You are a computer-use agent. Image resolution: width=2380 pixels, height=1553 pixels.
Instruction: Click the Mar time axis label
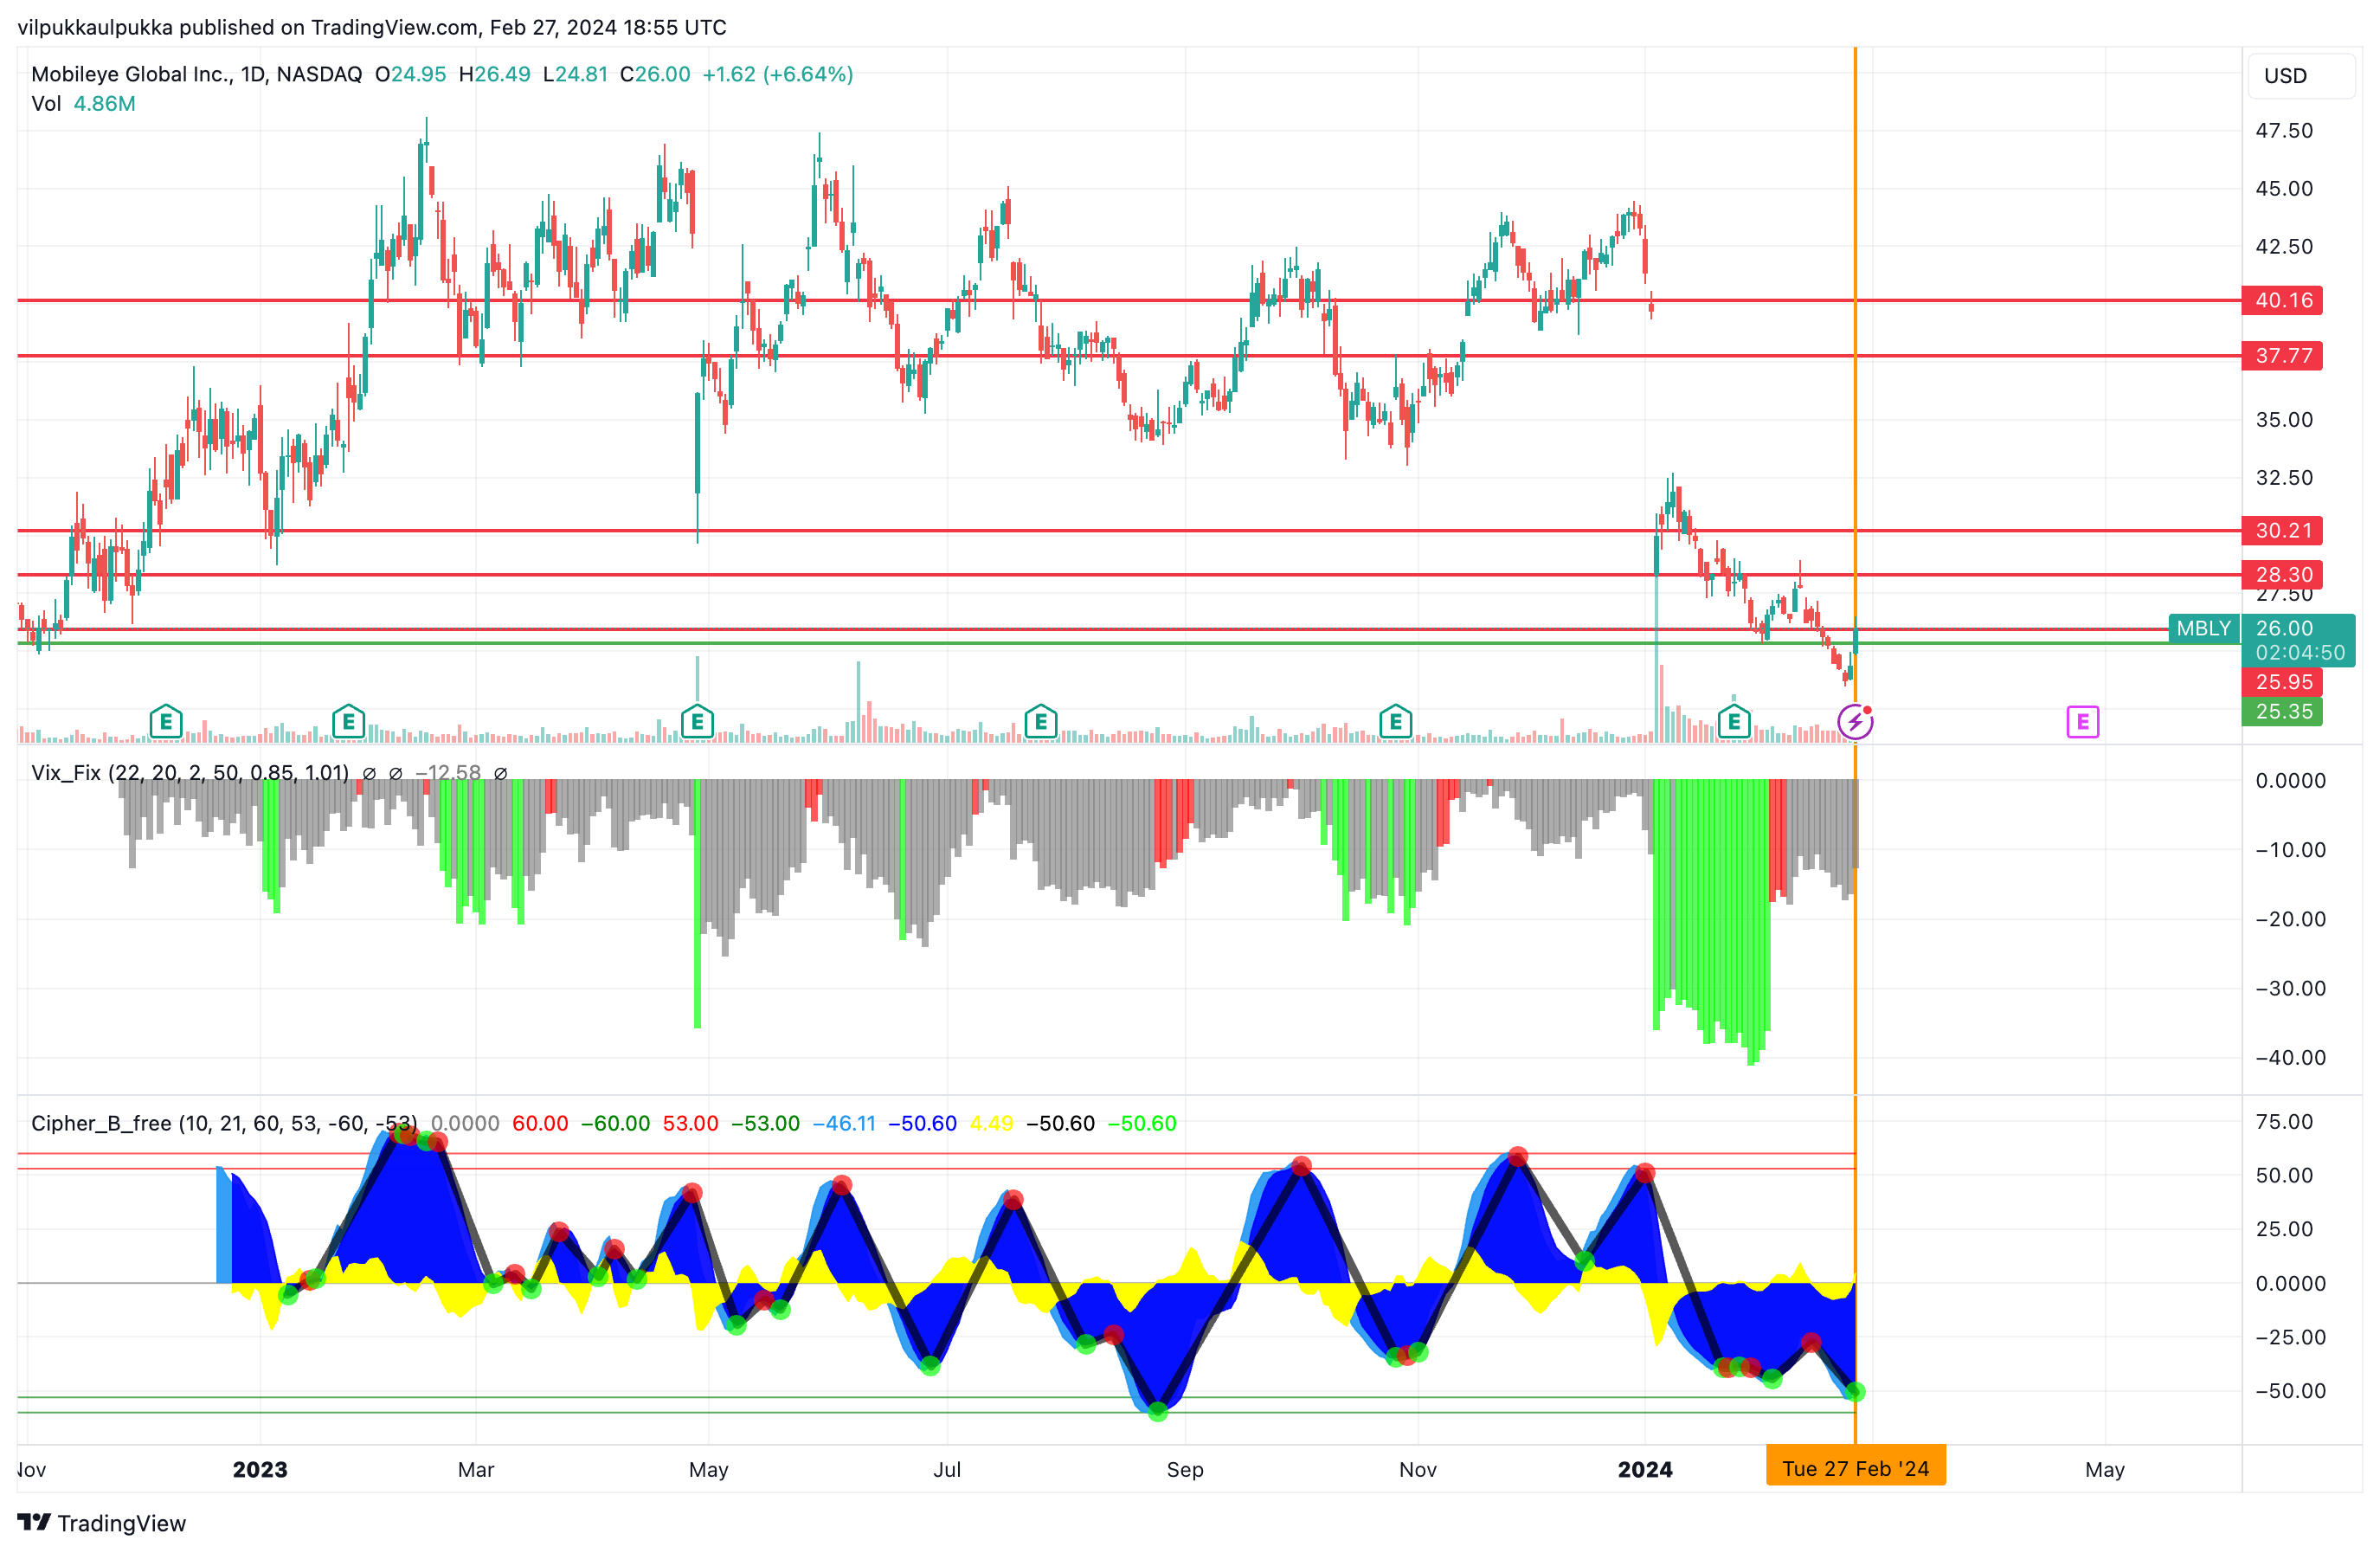(476, 1469)
